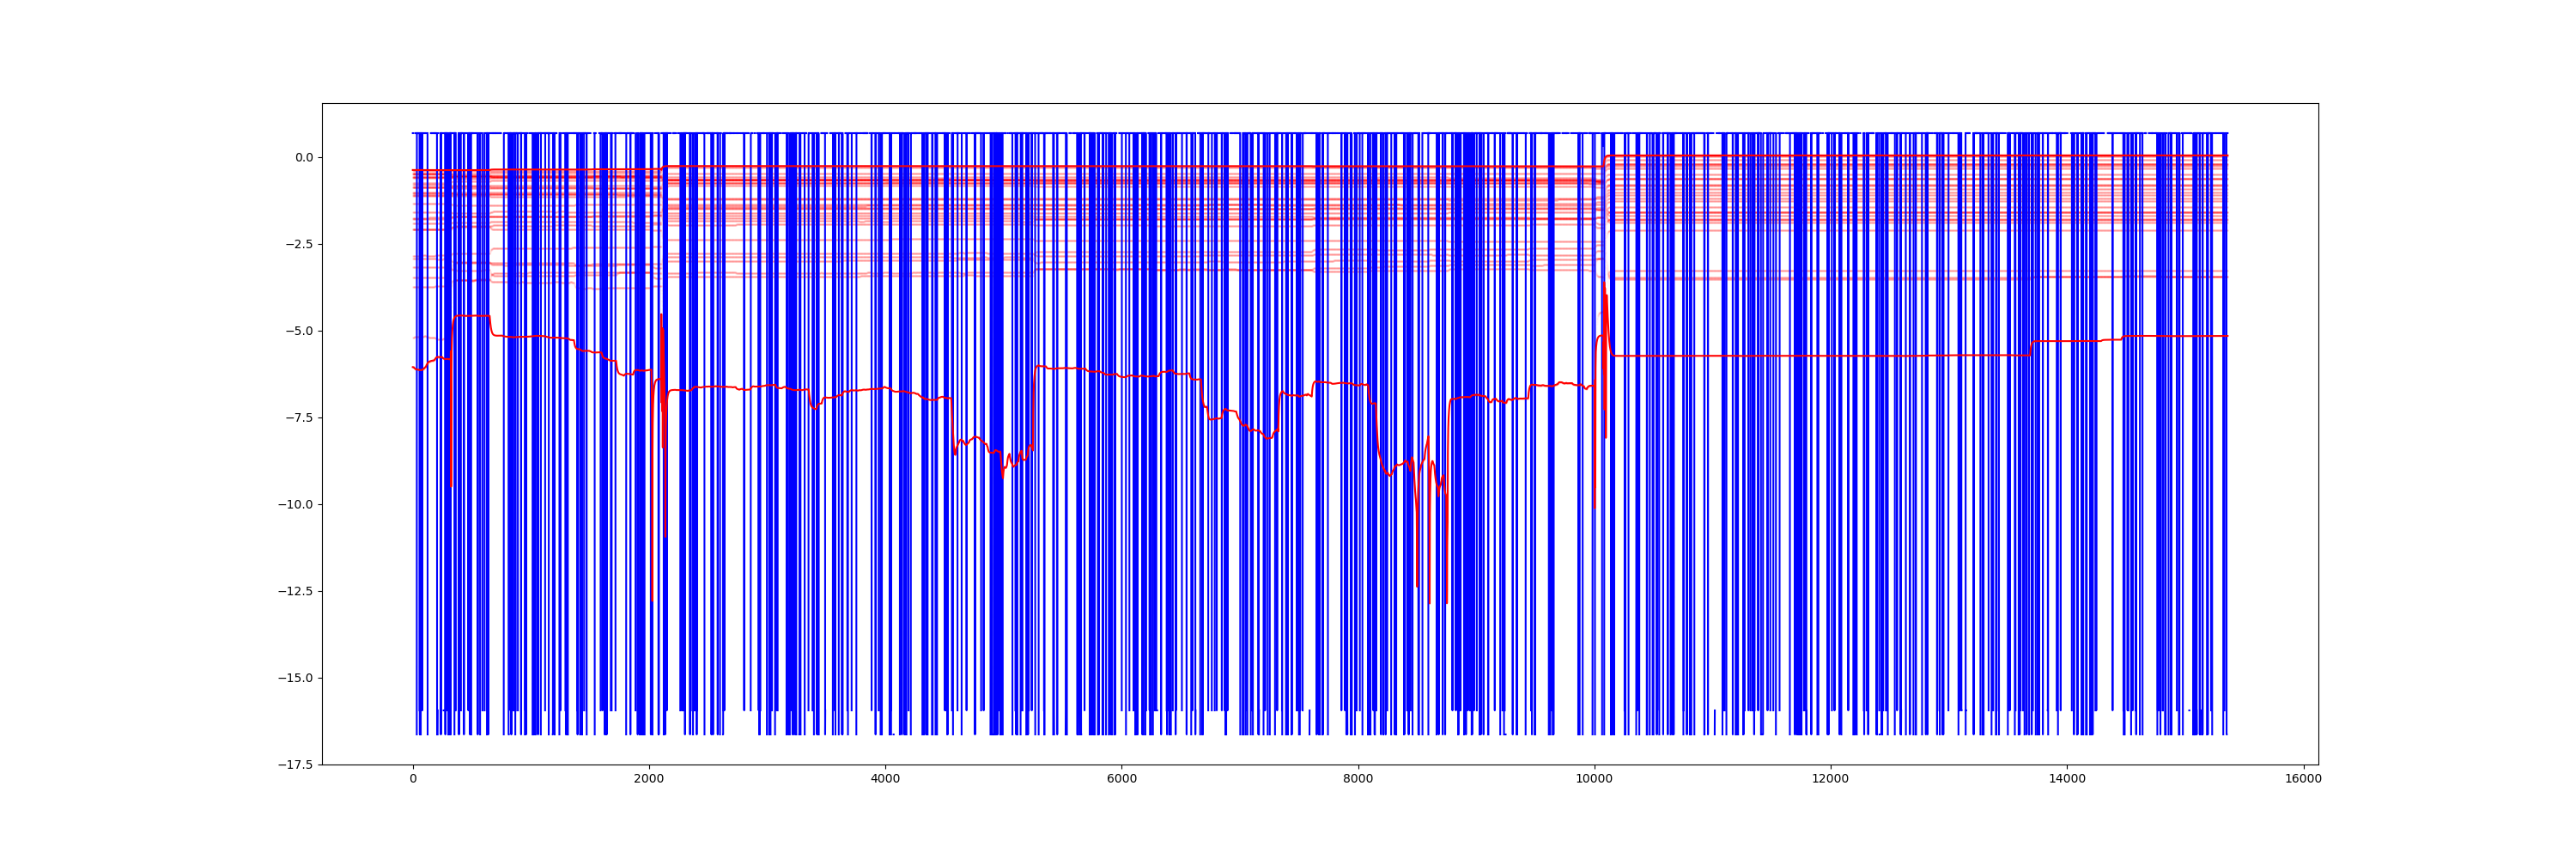
Task: Select the −7.5 y-axis tick label
Action: 298,417
